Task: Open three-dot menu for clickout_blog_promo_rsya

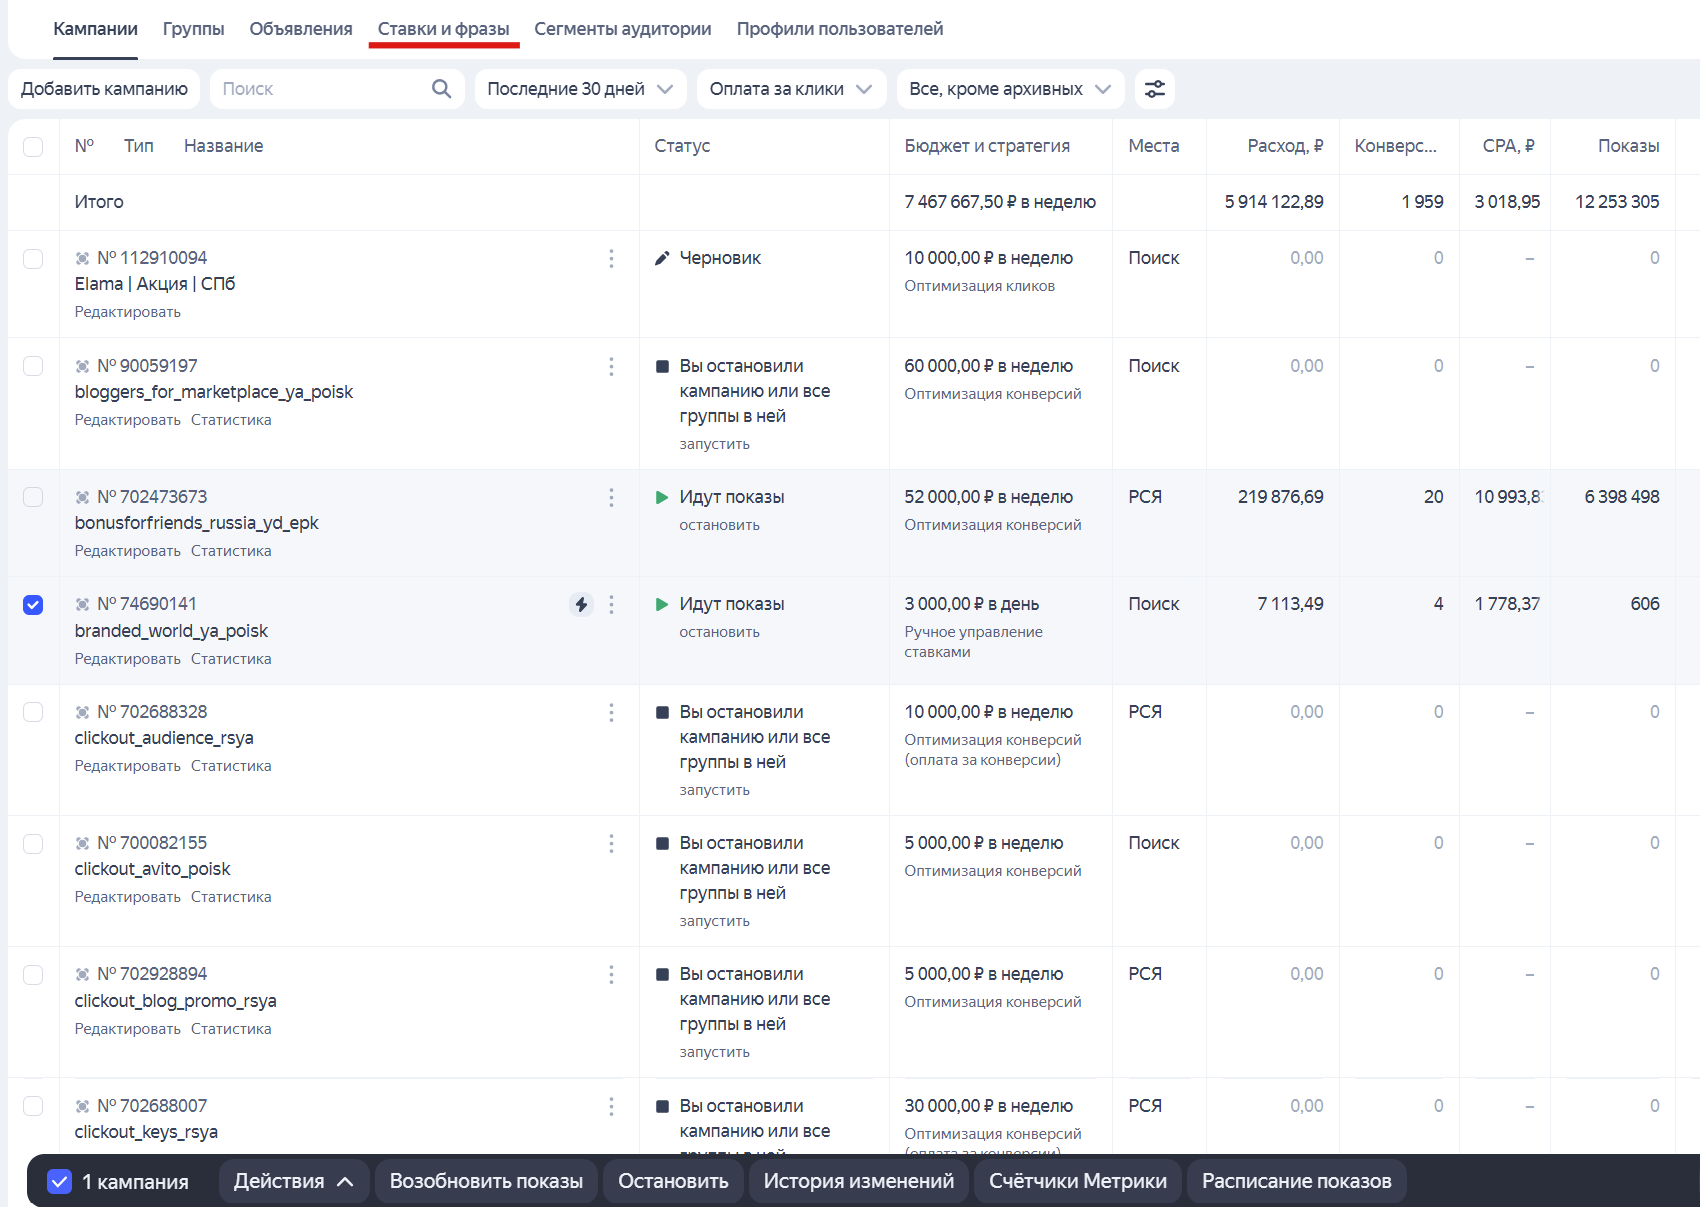Action: click(611, 975)
